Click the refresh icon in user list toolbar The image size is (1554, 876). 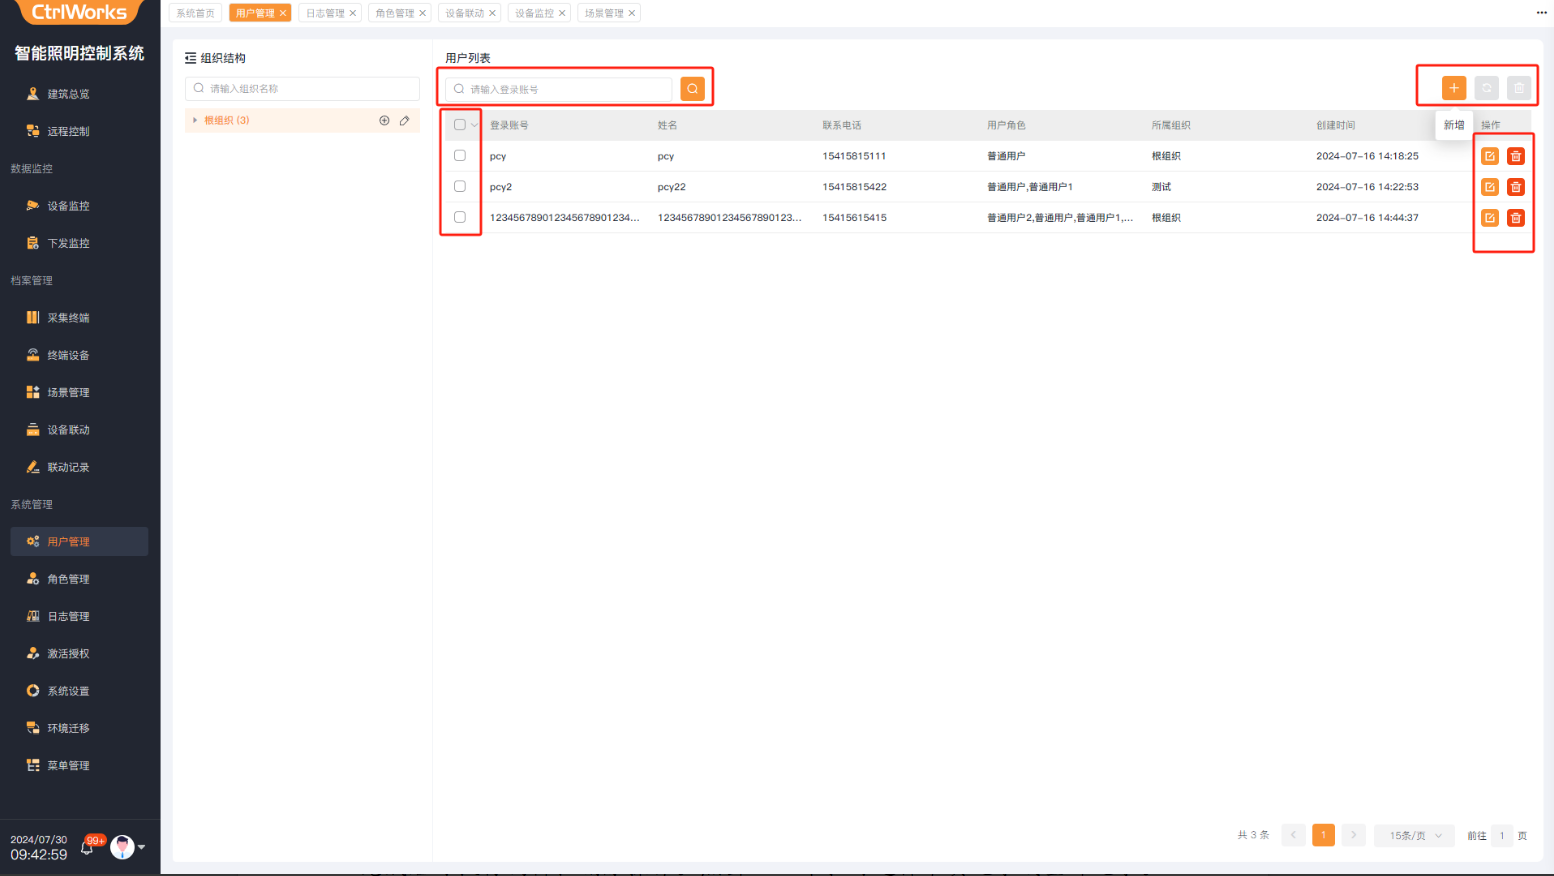click(x=1486, y=88)
